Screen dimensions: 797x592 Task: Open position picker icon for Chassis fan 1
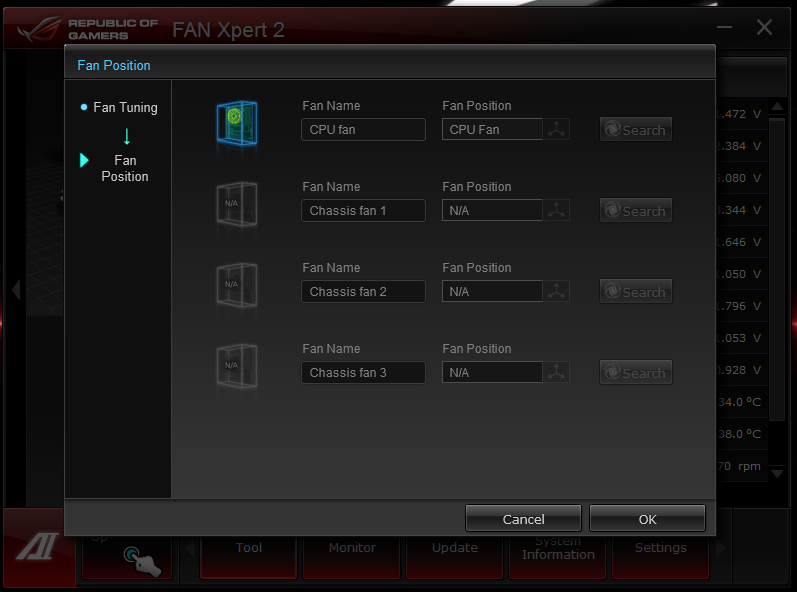click(556, 210)
